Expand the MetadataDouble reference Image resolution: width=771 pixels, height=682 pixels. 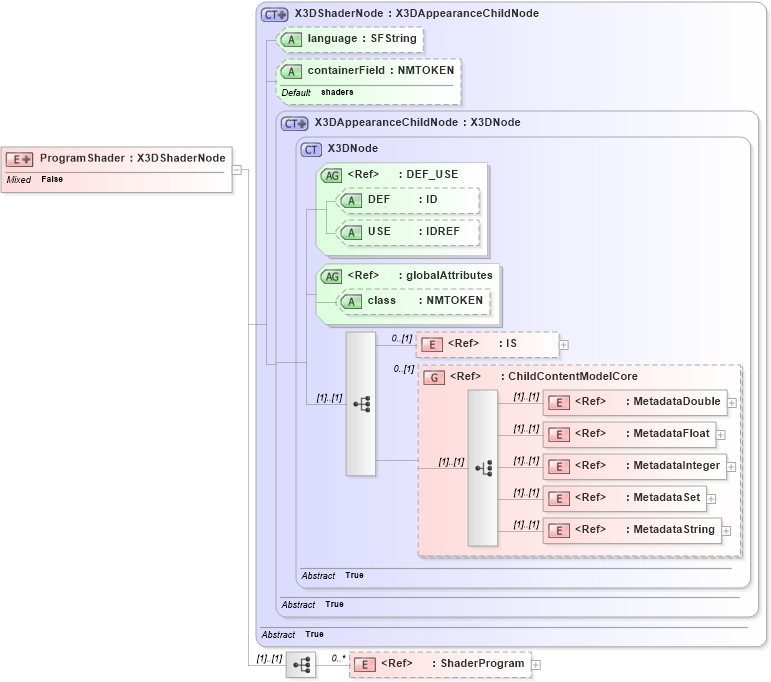click(732, 403)
